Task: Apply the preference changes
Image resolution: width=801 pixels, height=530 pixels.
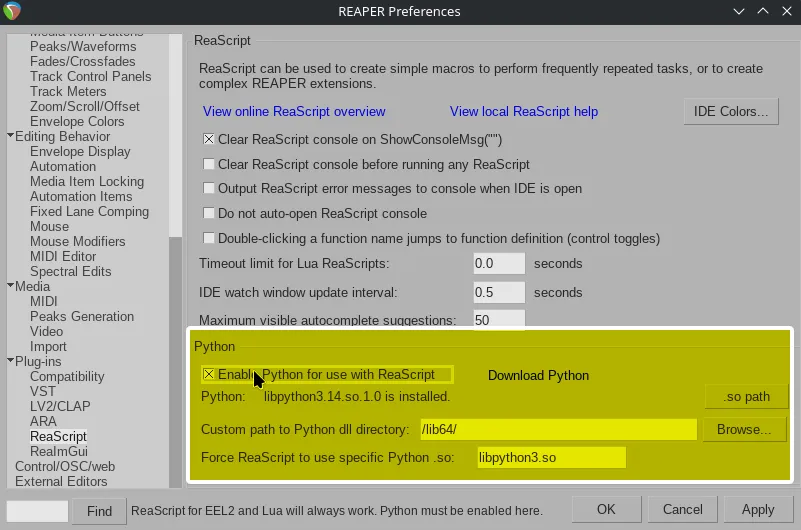Action: tap(758, 510)
